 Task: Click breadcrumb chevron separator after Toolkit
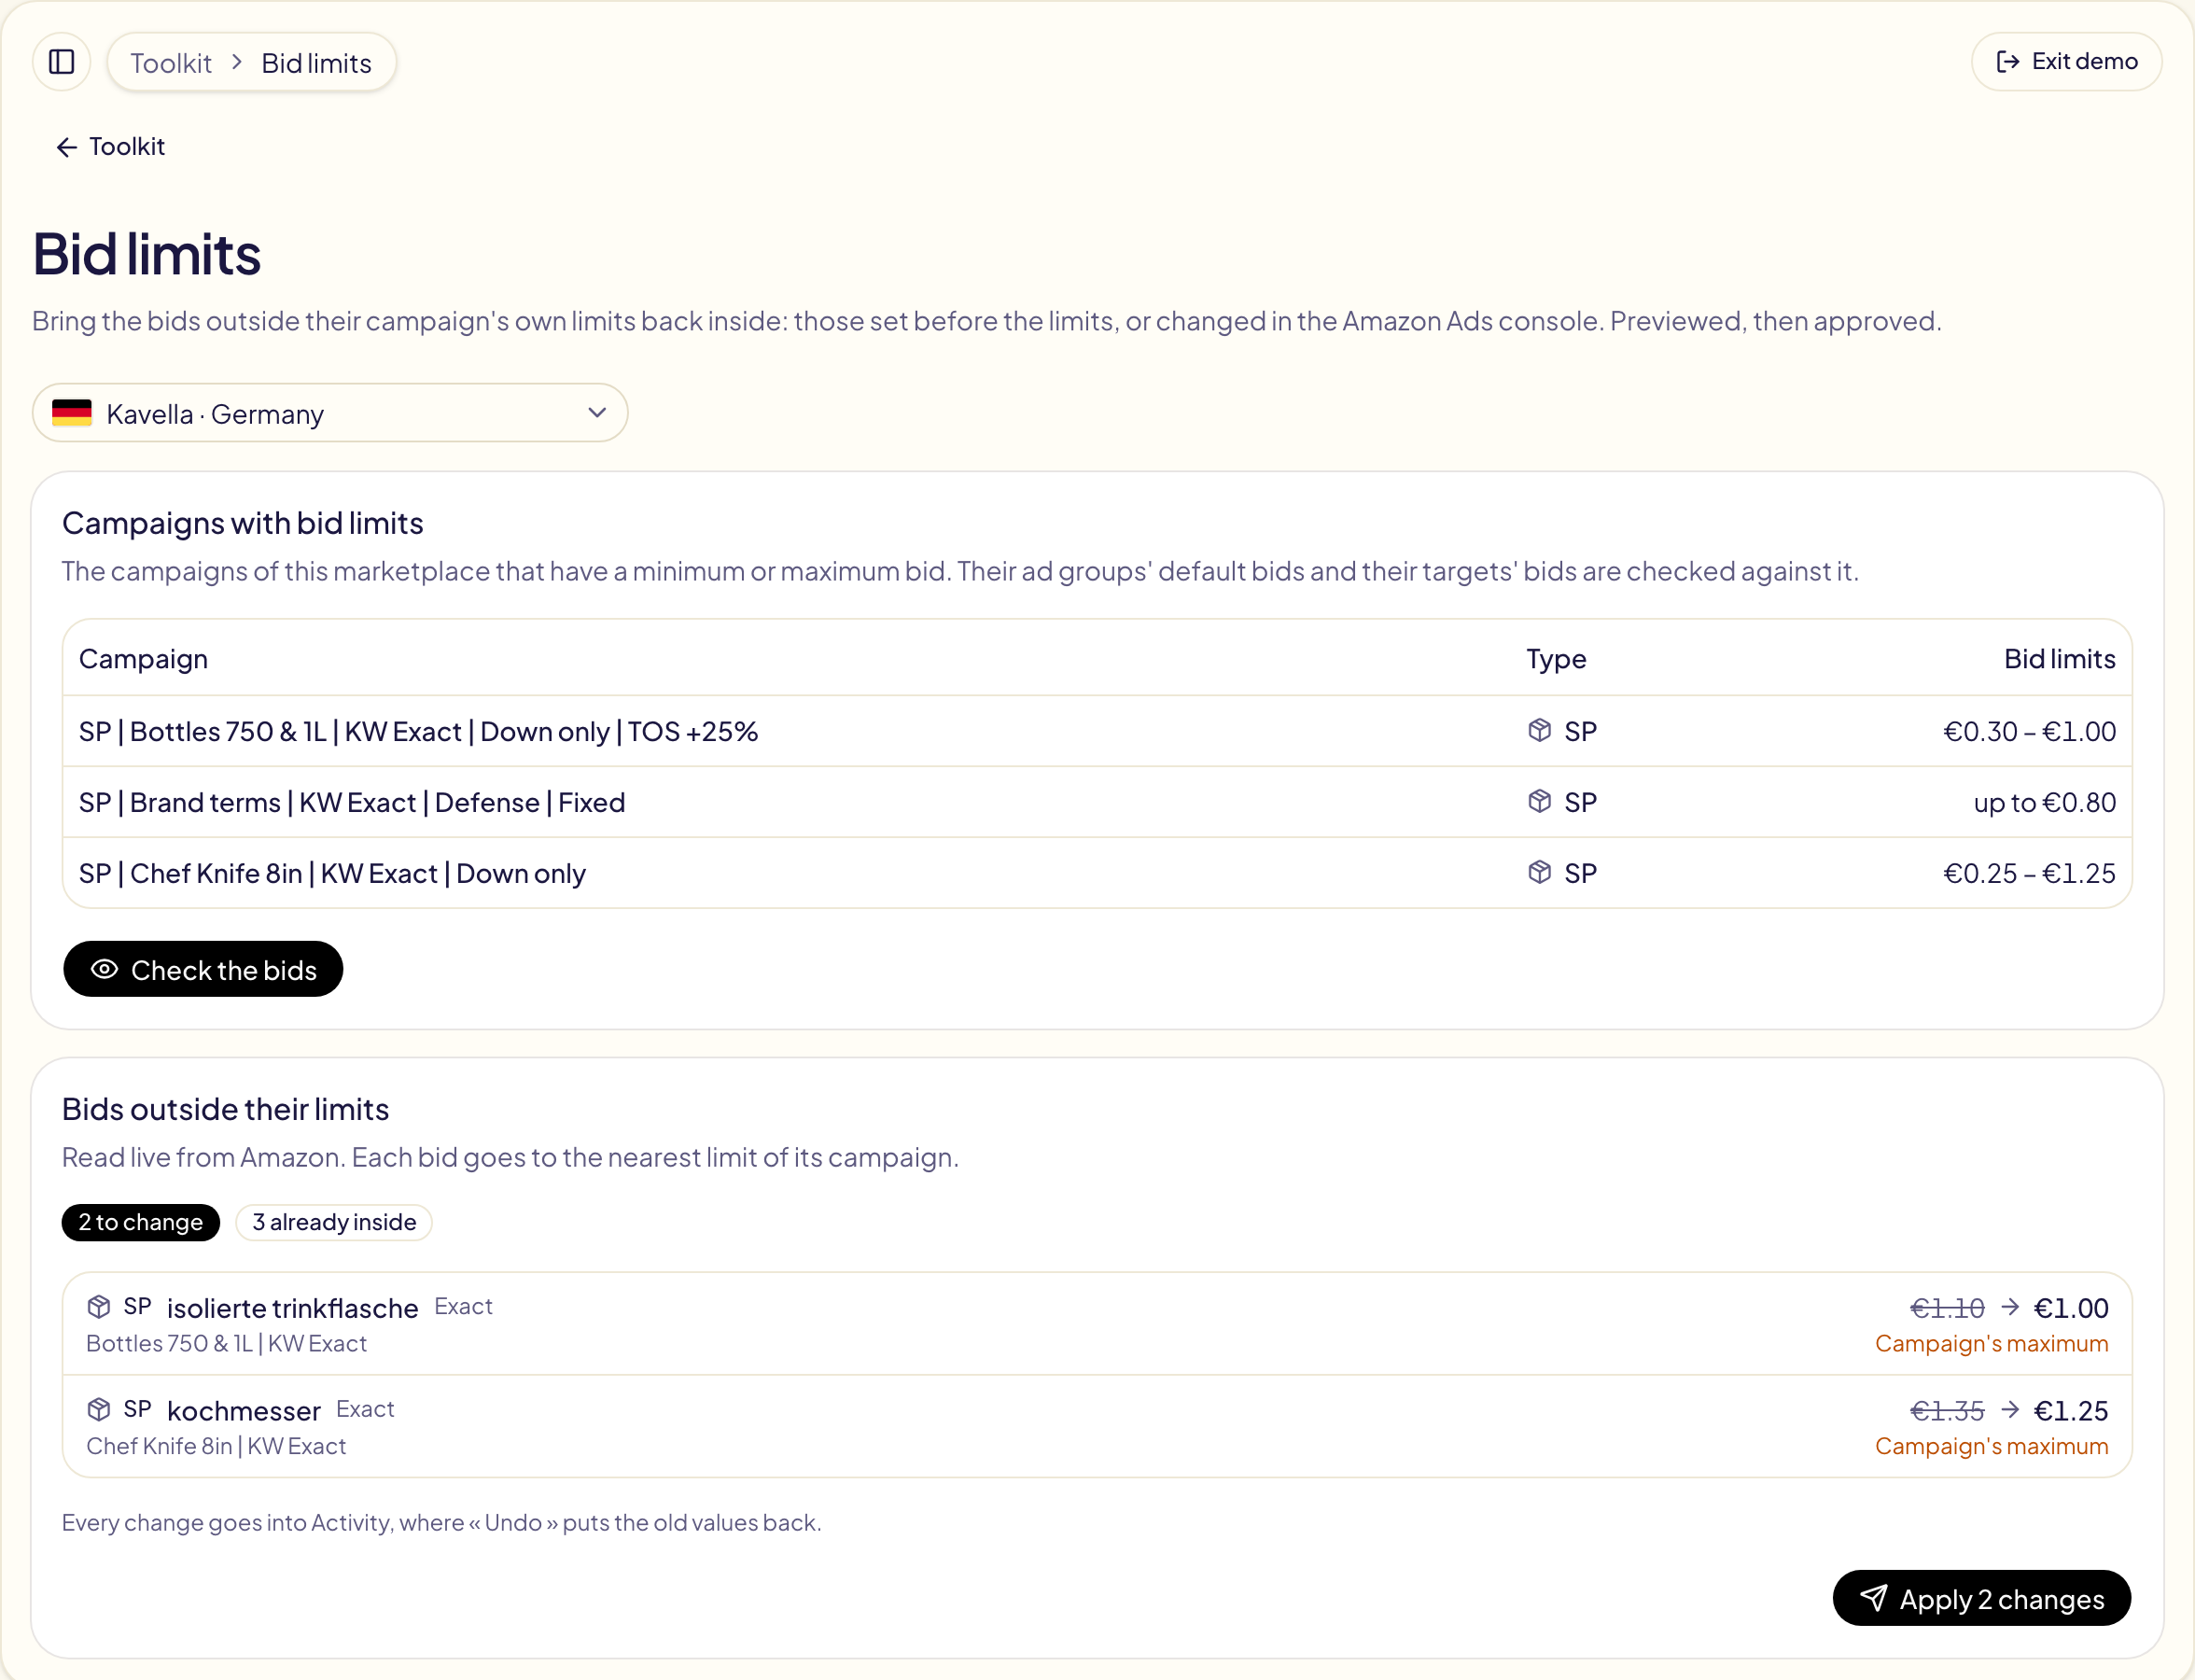click(x=237, y=62)
